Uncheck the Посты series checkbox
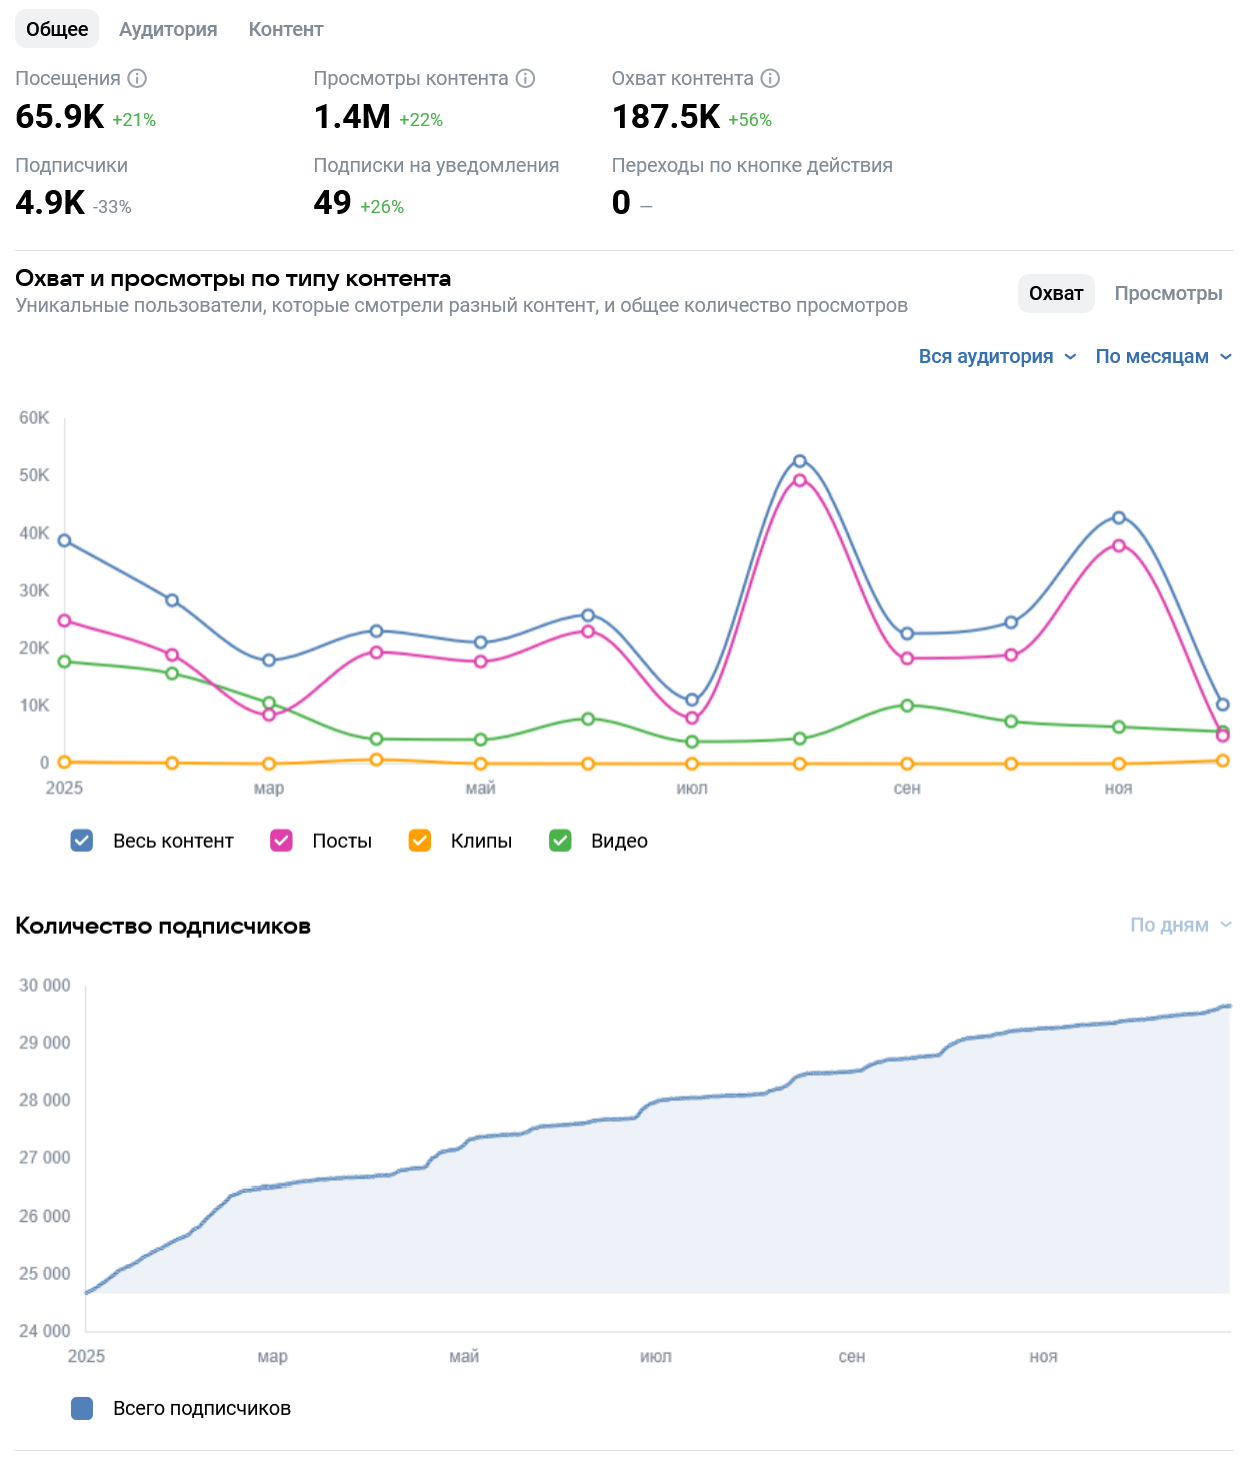The height and width of the screenshot is (1466, 1248). click(x=281, y=841)
